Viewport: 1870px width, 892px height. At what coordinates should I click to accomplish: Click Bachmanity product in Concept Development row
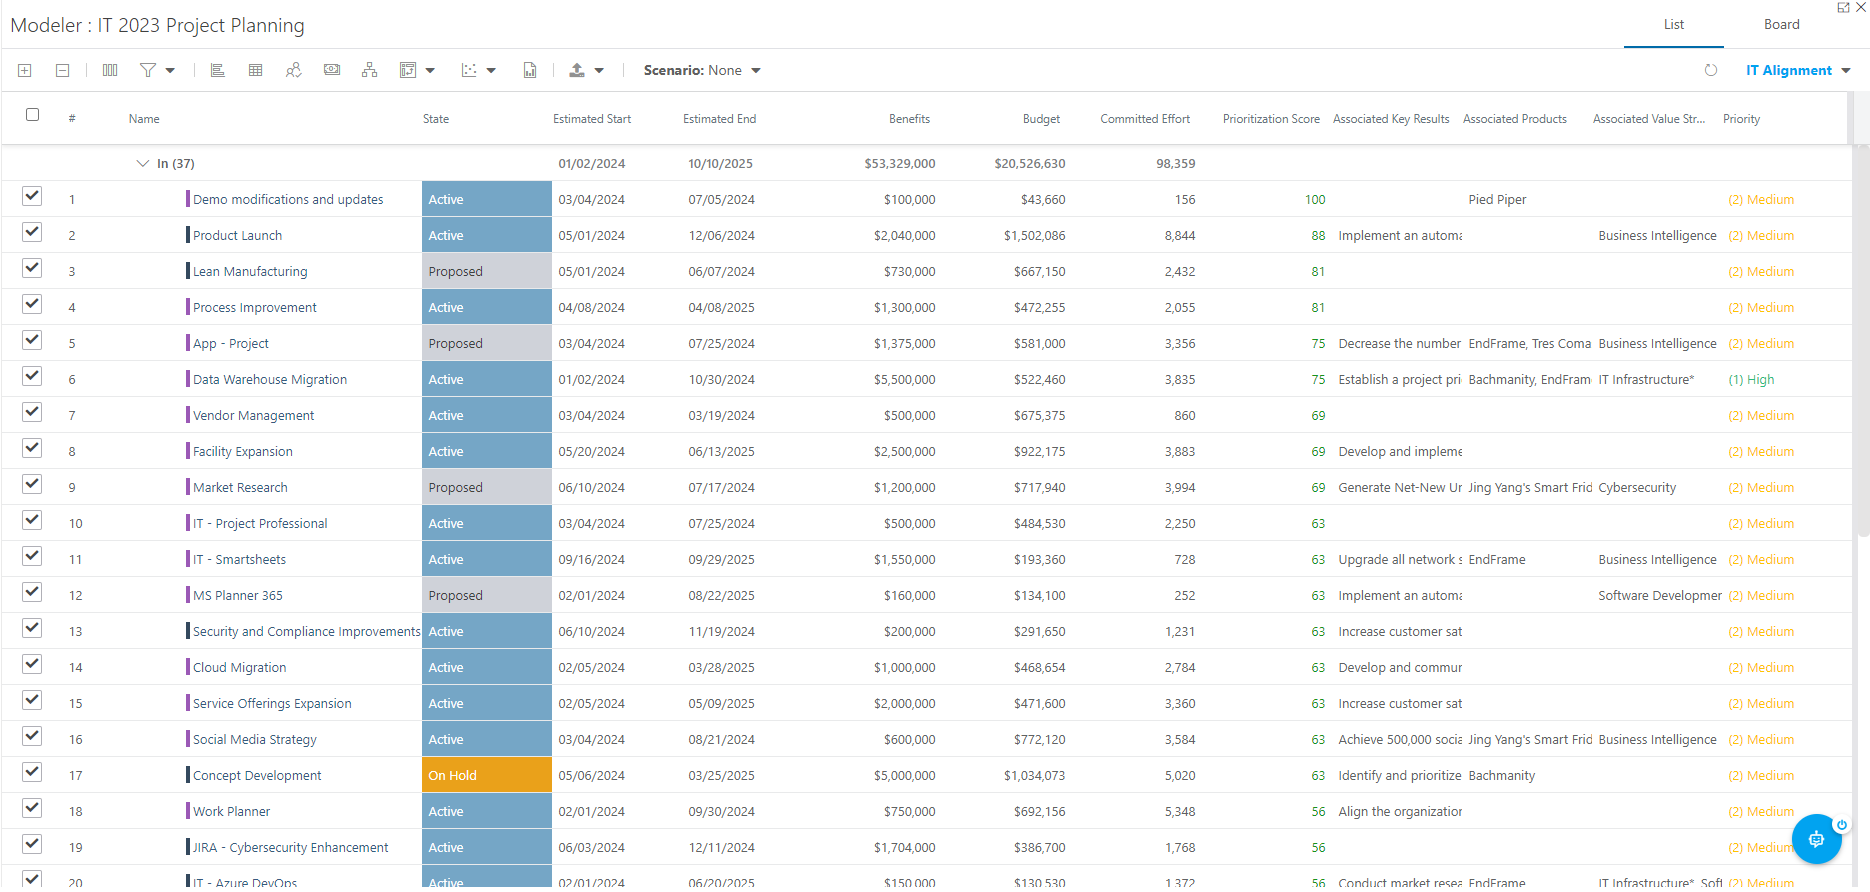pyautogui.click(x=1501, y=776)
